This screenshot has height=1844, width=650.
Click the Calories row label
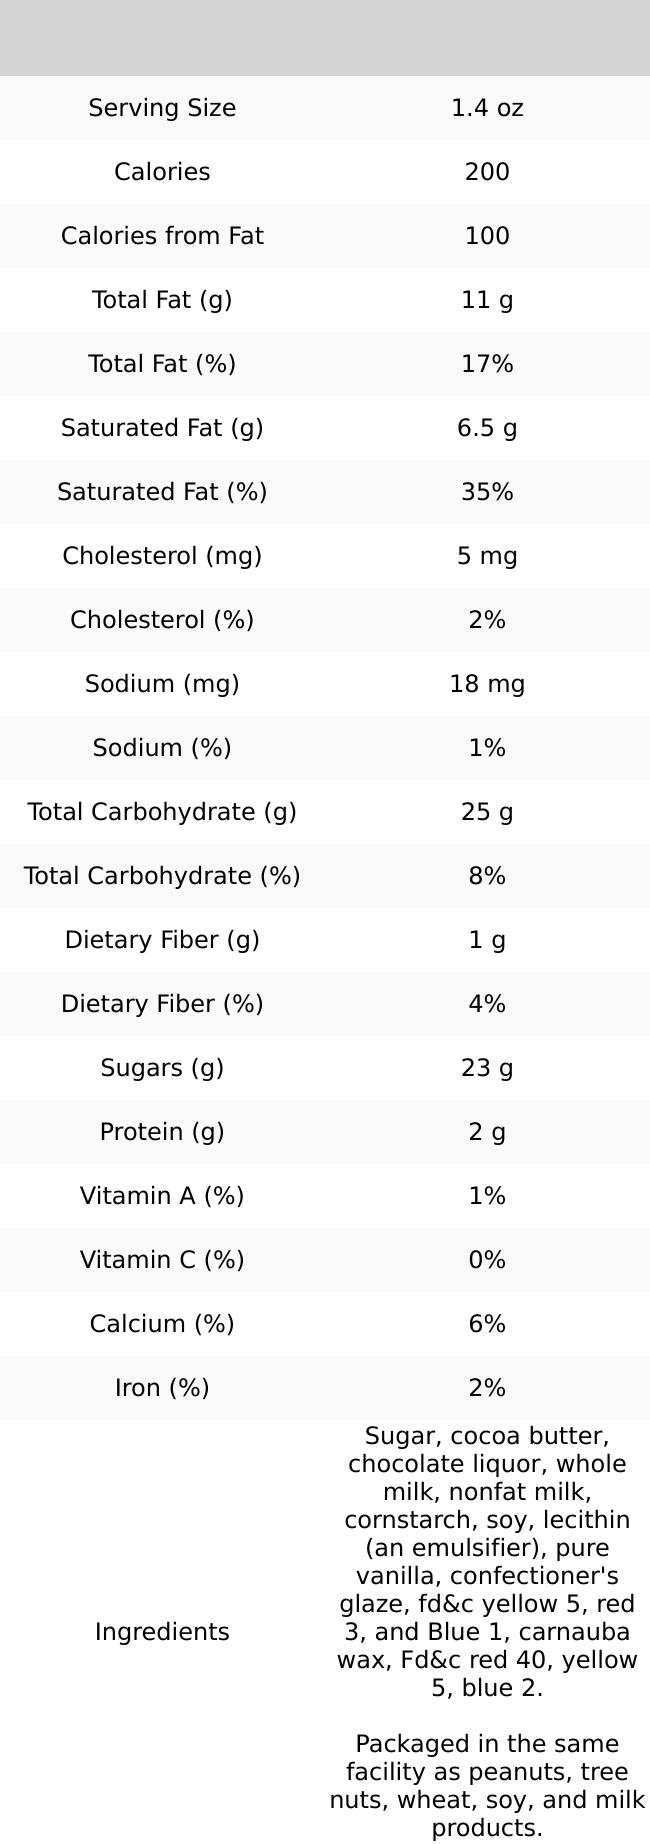tap(162, 172)
